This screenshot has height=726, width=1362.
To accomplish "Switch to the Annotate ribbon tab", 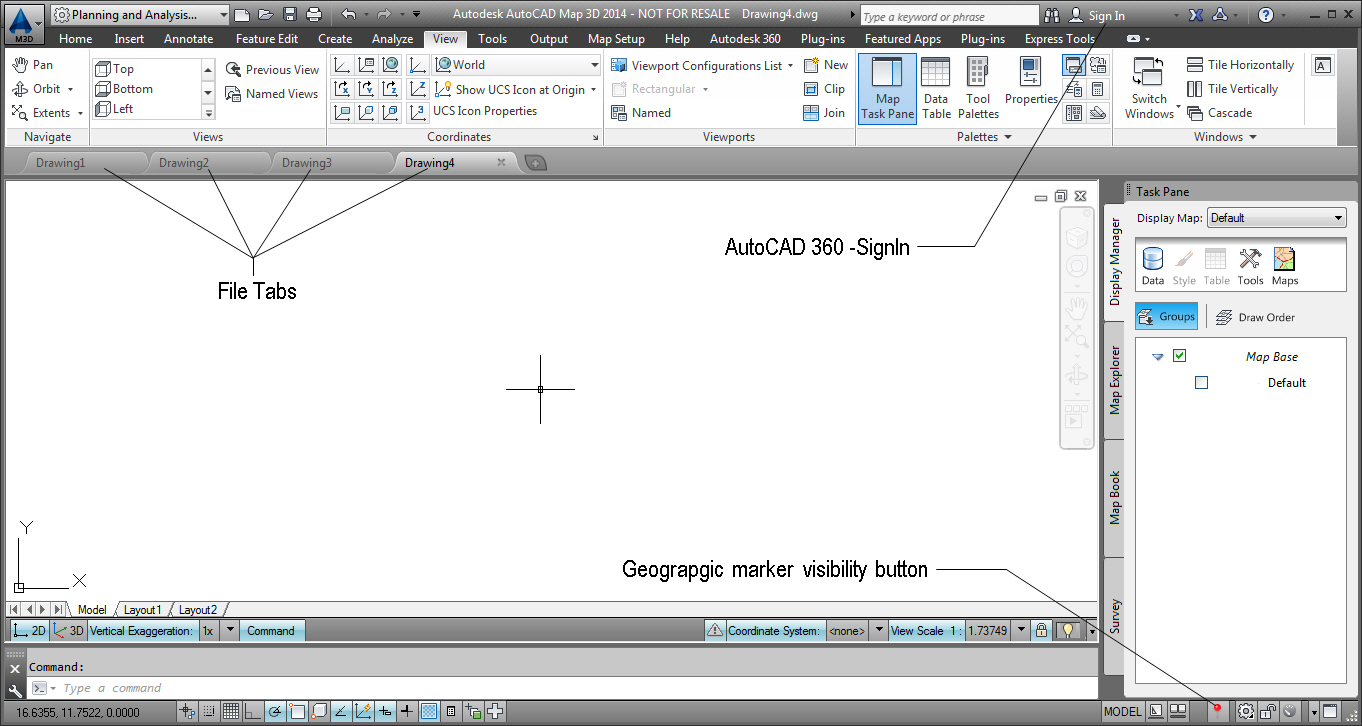I will point(189,39).
